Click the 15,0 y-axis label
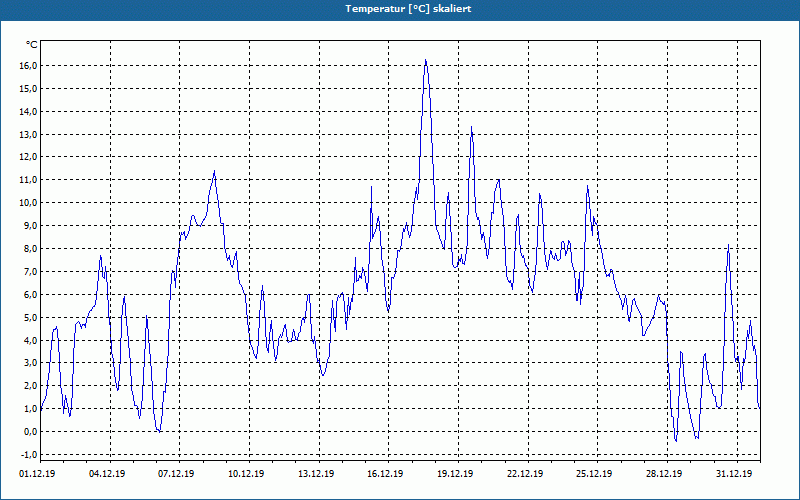This screenshot has height=500, width=800. click(x=28, y=89)
